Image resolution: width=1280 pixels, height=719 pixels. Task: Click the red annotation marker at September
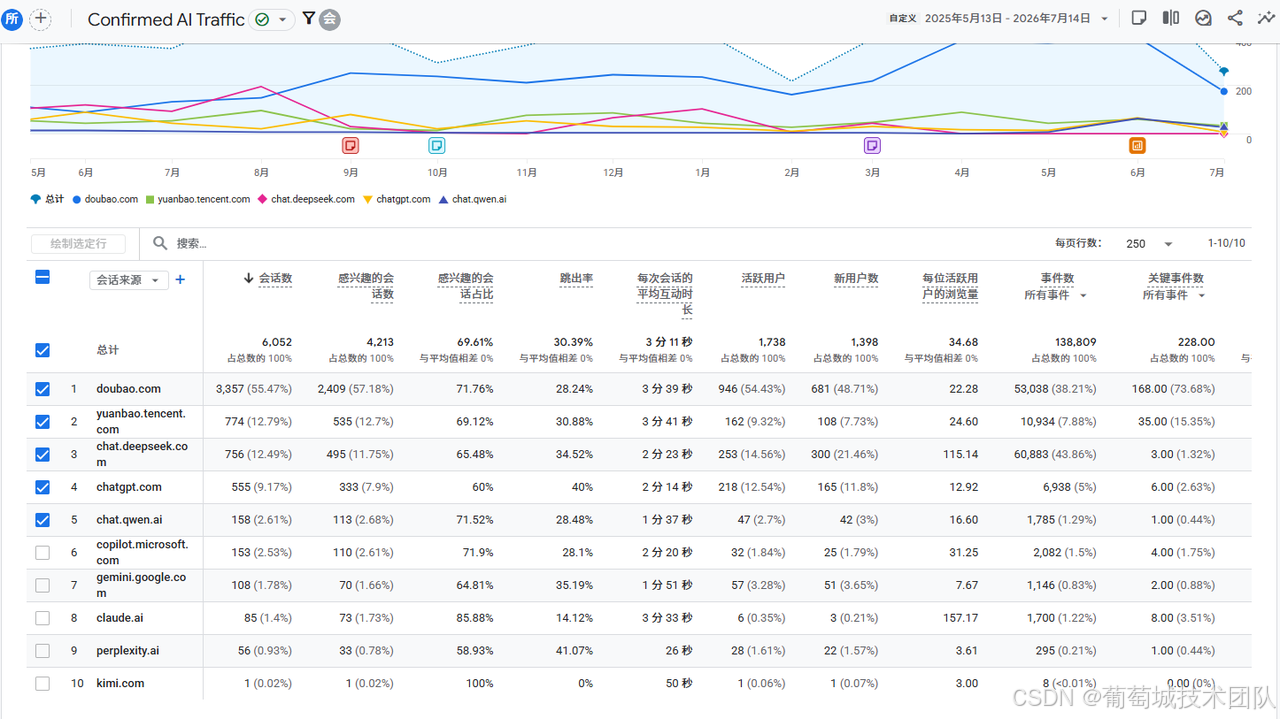[x=350, y=145]
